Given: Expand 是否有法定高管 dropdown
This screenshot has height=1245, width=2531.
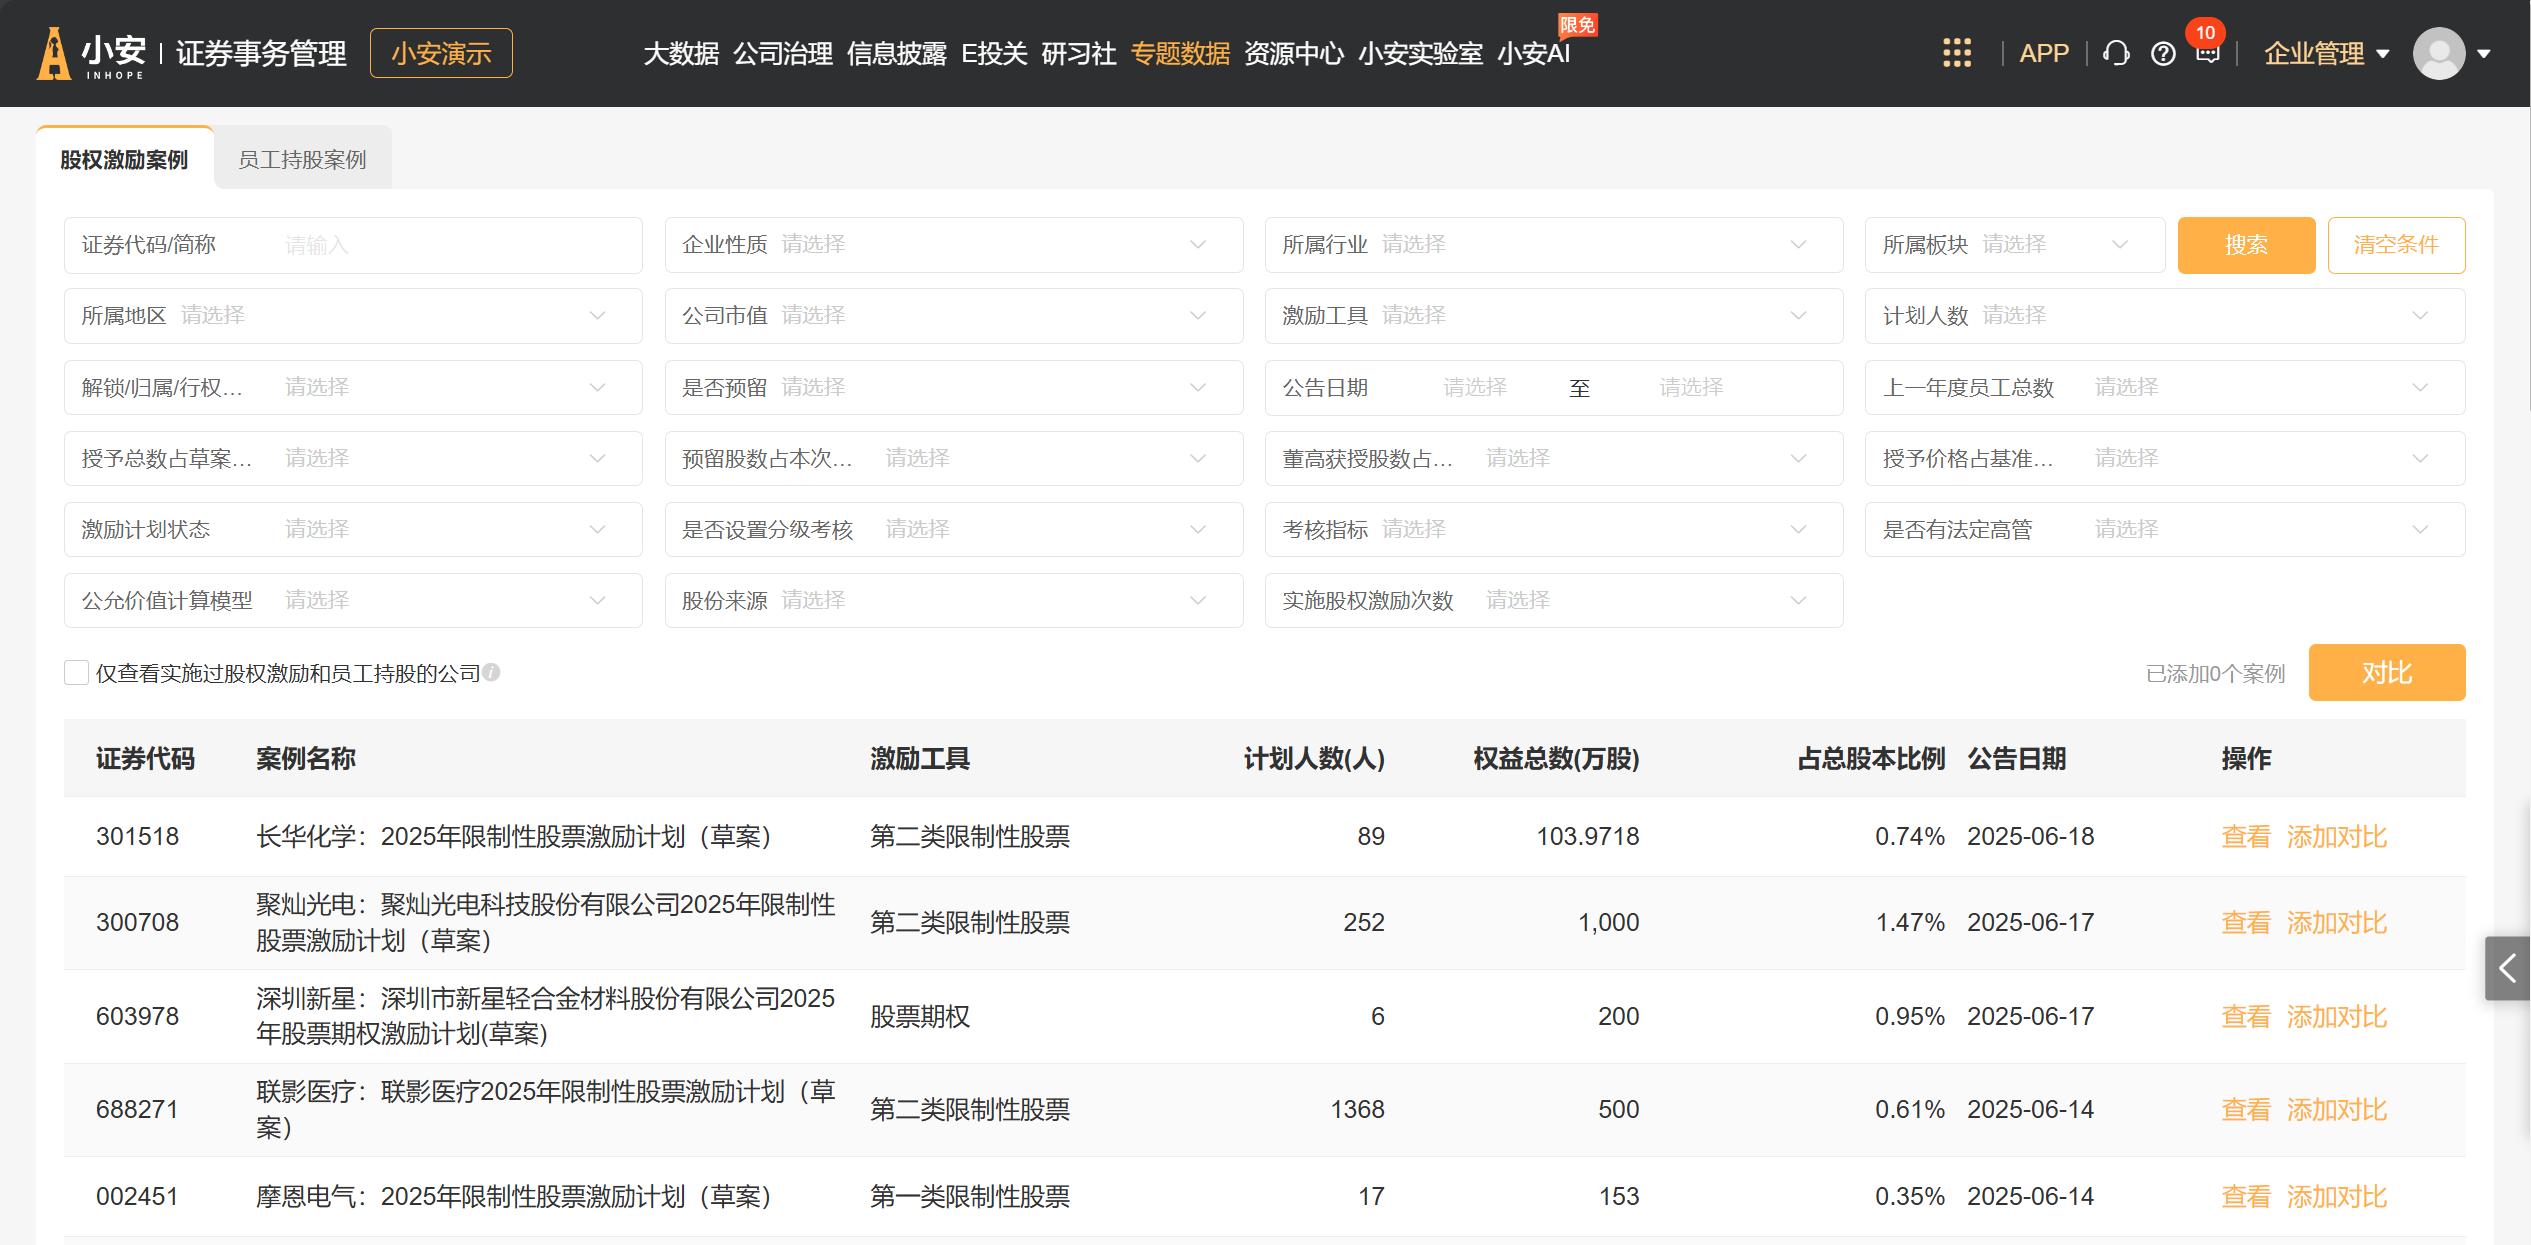Looking at the screenshot, I should 2164,529.
